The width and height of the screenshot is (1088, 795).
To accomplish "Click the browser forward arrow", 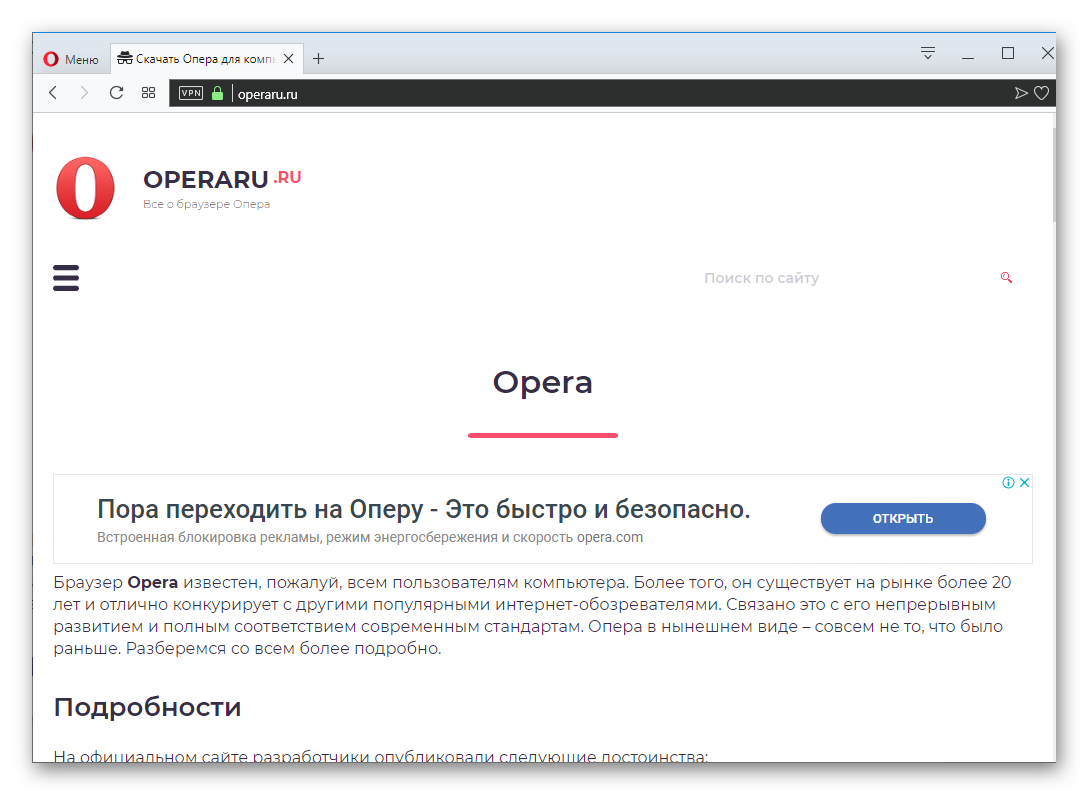I will pos(84,93).
